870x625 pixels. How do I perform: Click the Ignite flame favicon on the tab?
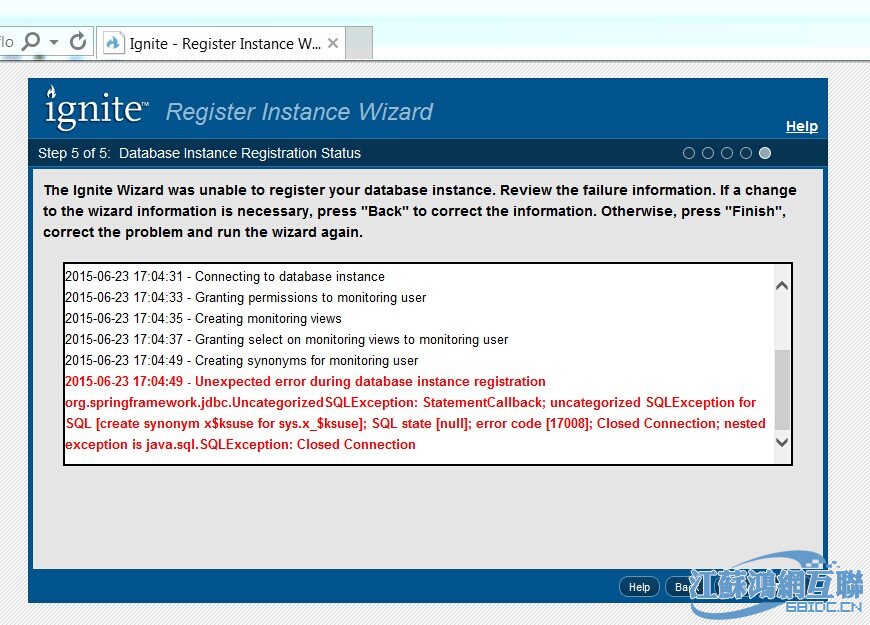coord(113,43)
